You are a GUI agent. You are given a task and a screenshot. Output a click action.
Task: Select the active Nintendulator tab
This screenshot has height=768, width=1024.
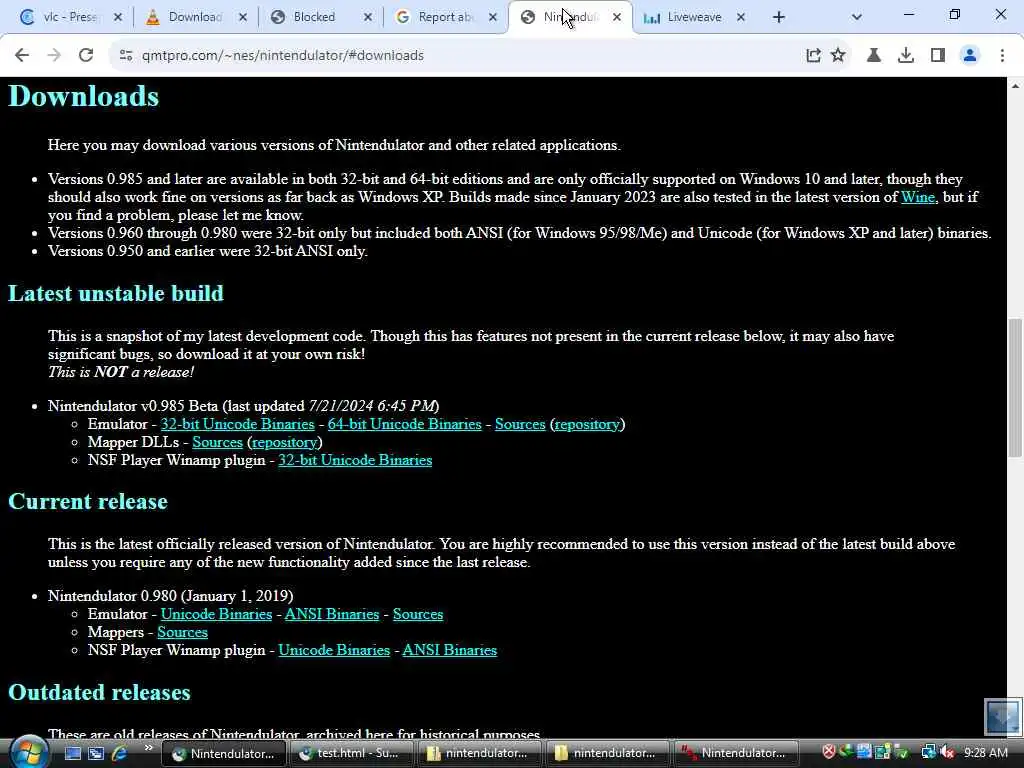coord(569,17)
